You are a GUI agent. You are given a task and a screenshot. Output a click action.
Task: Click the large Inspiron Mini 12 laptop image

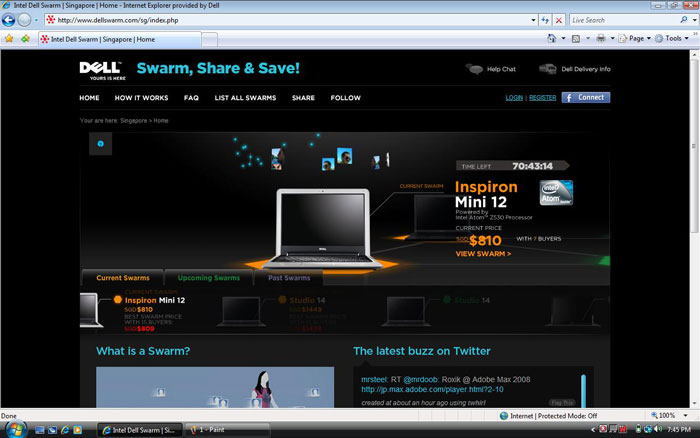(x=322, y=229)
